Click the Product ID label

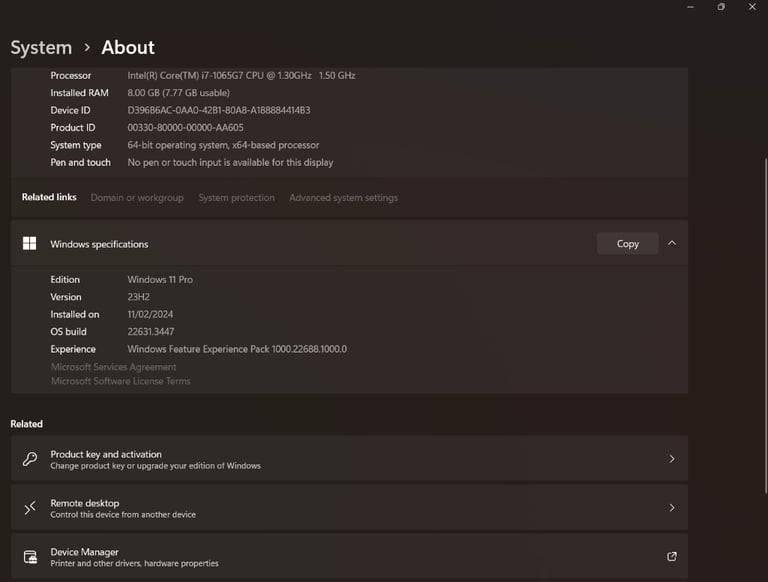tap(73, 127)
